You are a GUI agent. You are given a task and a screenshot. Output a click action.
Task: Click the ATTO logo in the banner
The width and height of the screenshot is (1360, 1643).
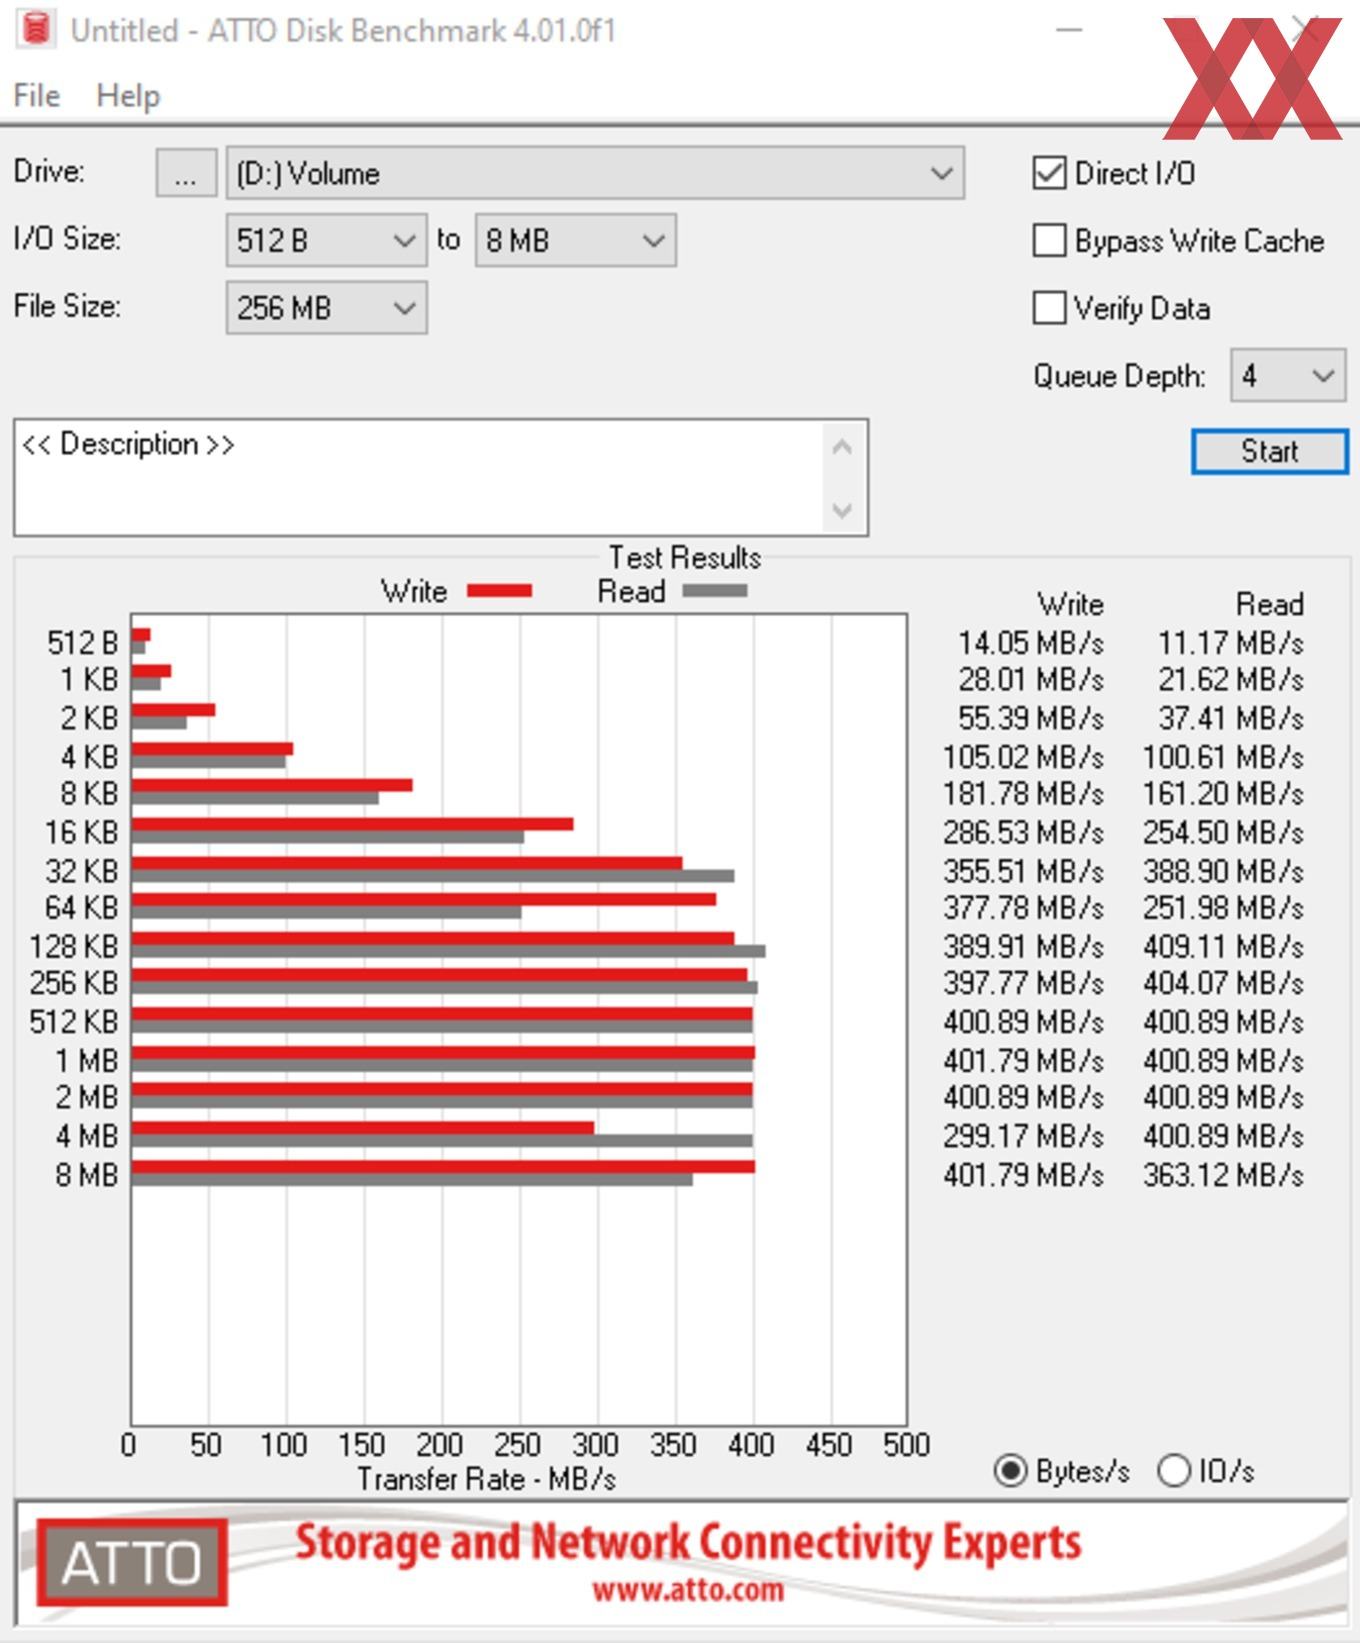click(132, 1563)
